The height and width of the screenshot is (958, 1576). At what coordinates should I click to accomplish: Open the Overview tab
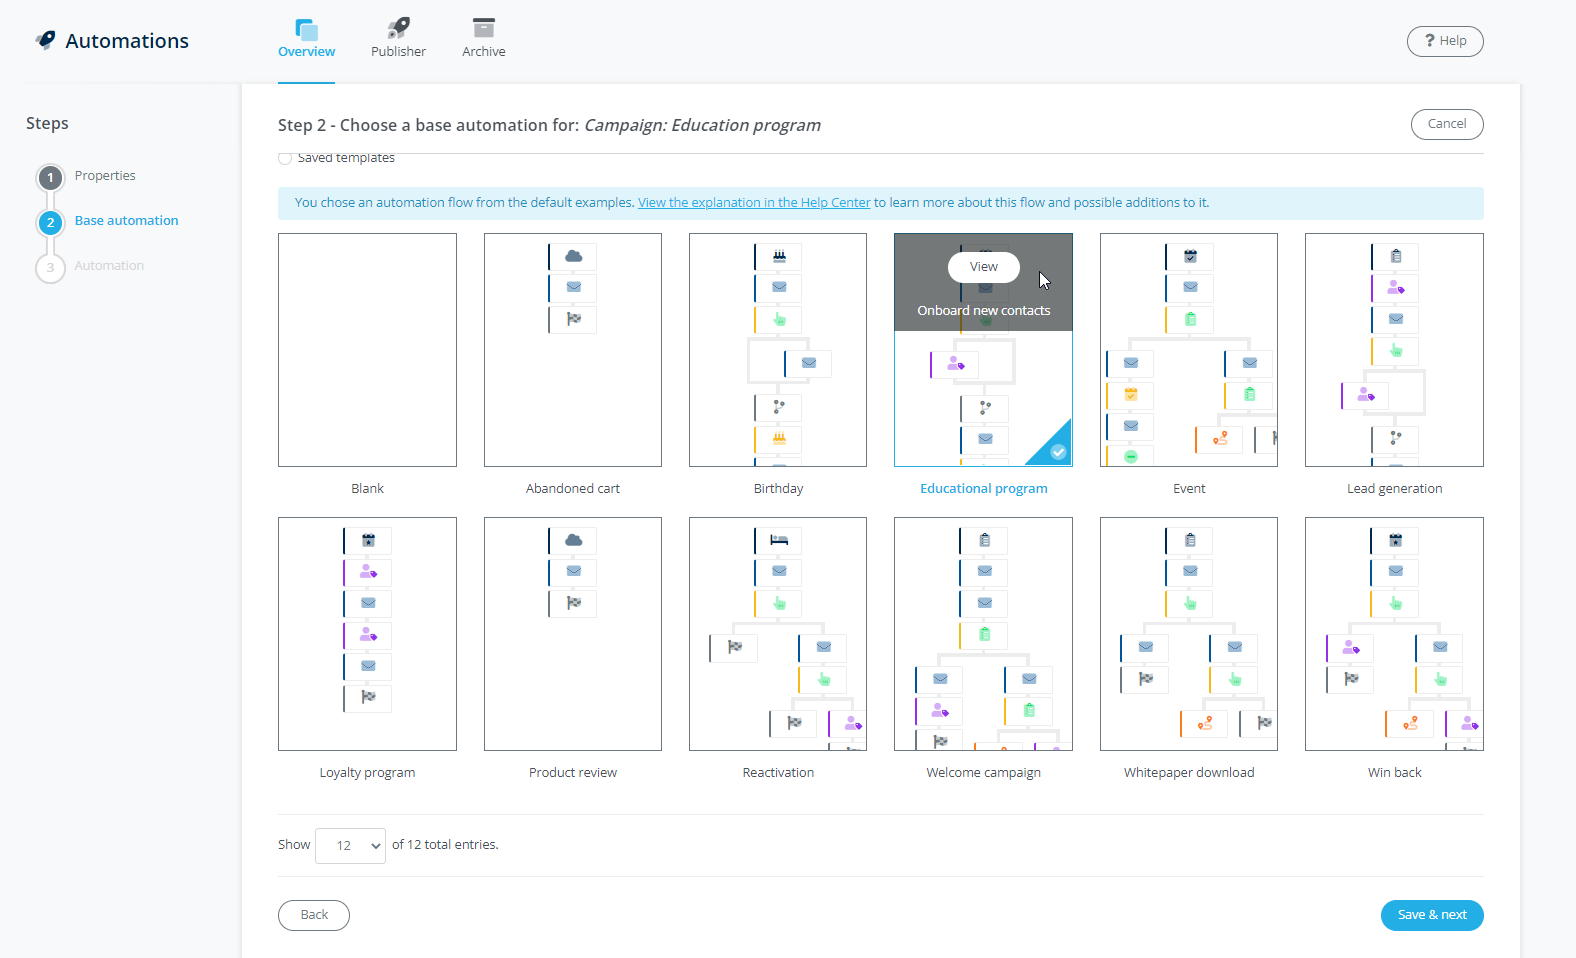point(306,39)
